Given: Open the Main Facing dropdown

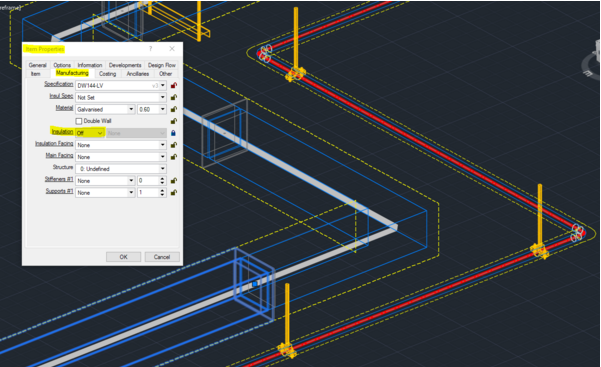Looking at the screenshot, I should 163,157.
